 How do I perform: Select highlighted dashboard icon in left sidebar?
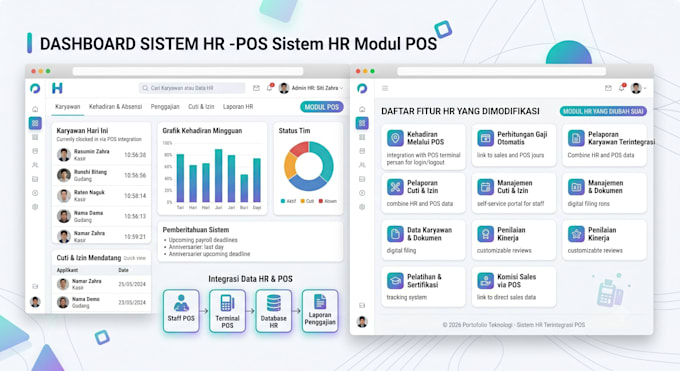coord(35,123)
